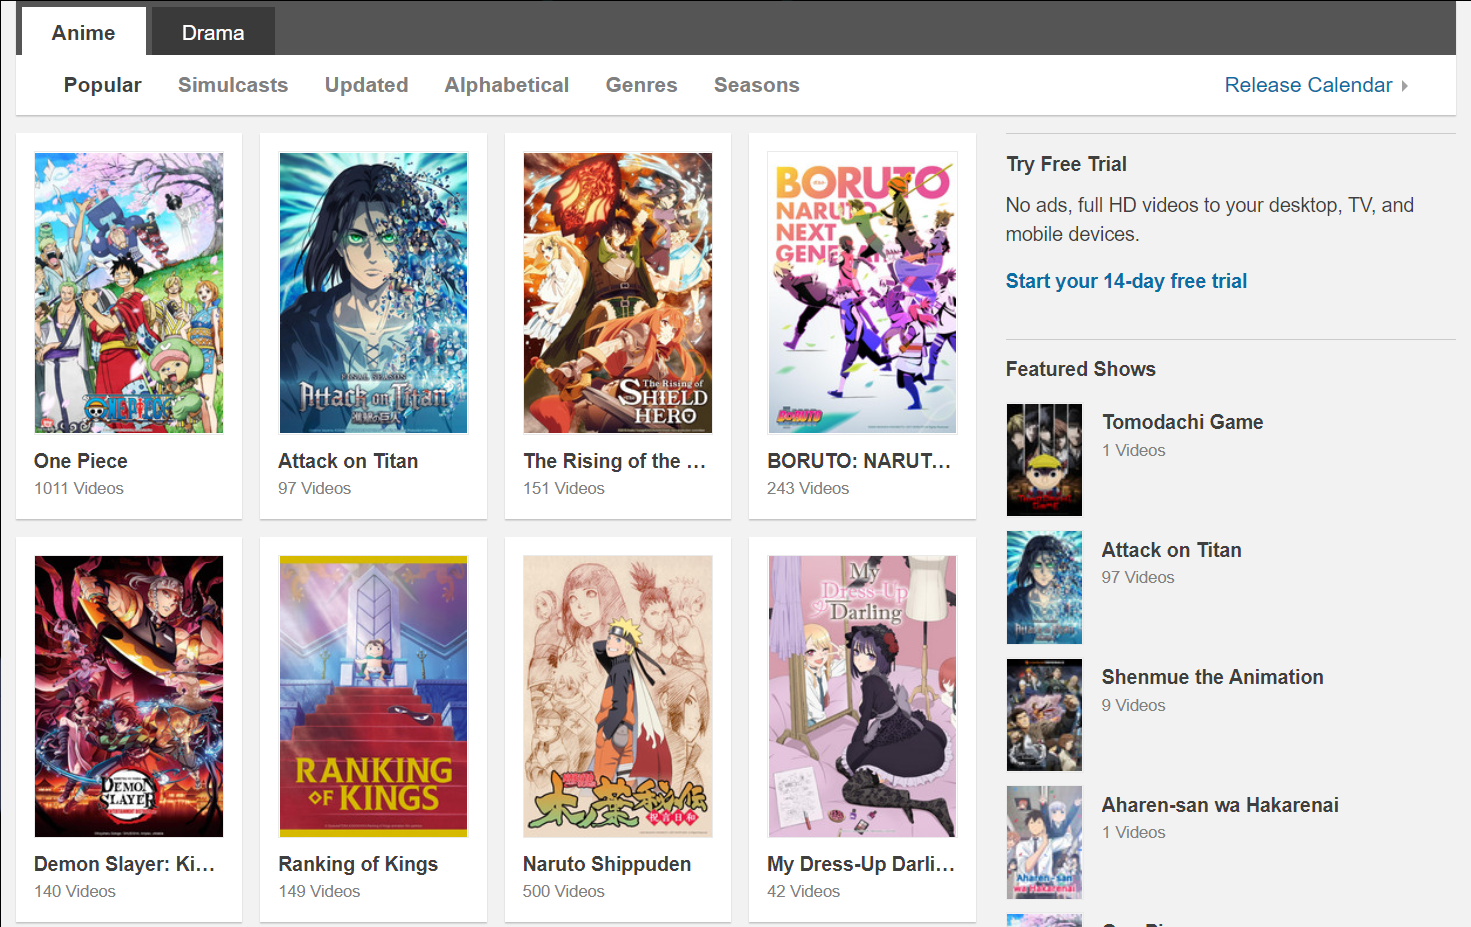Open the Seasons tab
The image size is (1471, 927).
[x=757, y=85]
